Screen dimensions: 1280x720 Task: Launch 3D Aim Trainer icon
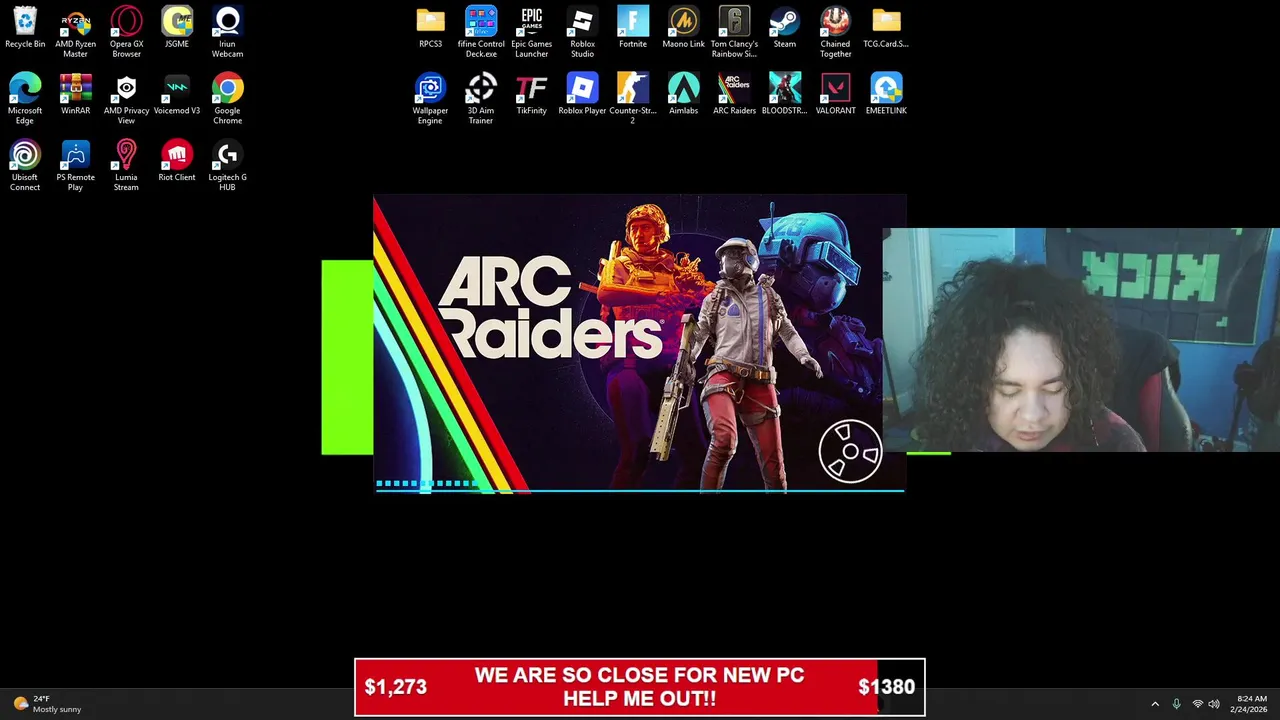(x=481, y=99)
